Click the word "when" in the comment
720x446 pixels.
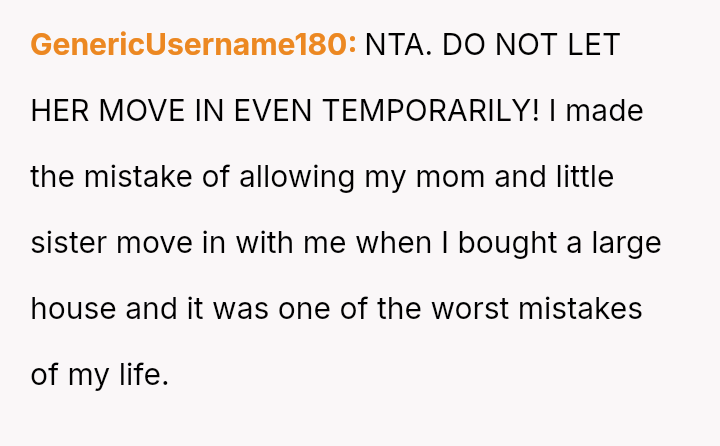pyautogui.click(x=388, y=243)
